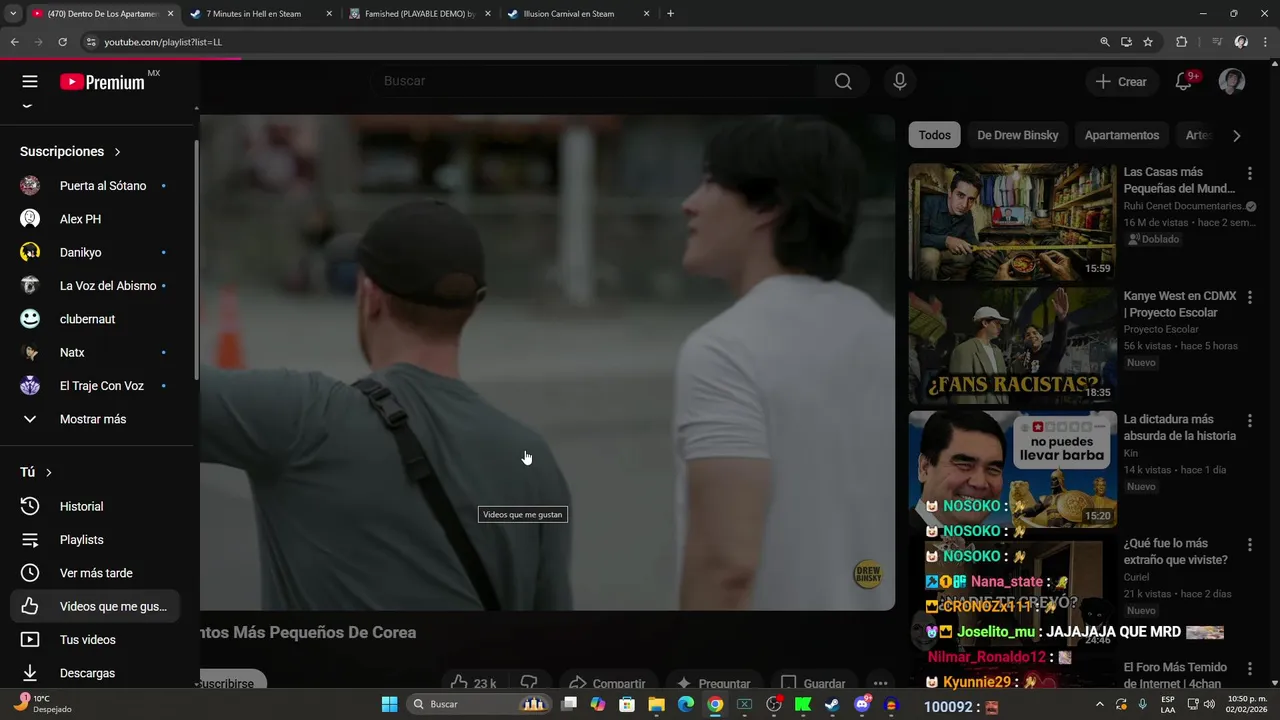Viewport: 1280px width, 720px height.
Task: Open a new browser tab
Action: coord(670,14)
